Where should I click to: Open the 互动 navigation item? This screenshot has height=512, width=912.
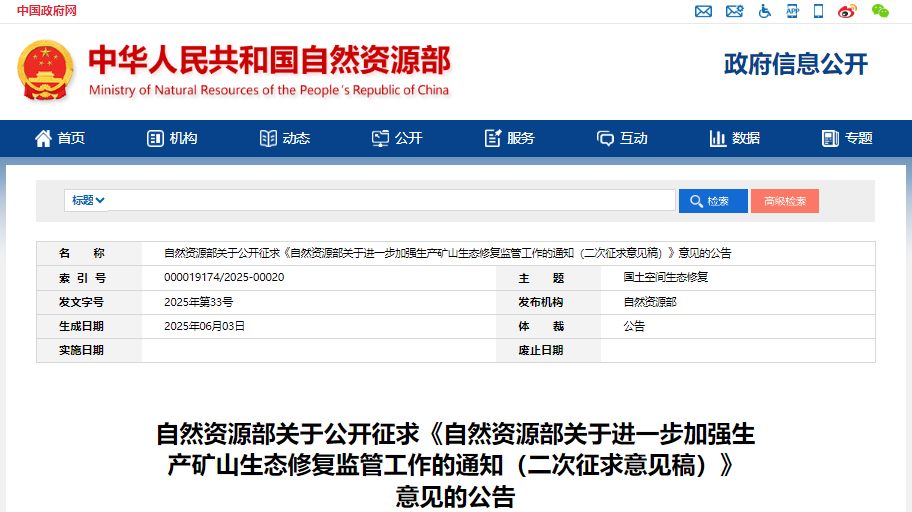[x=622, y=138]
